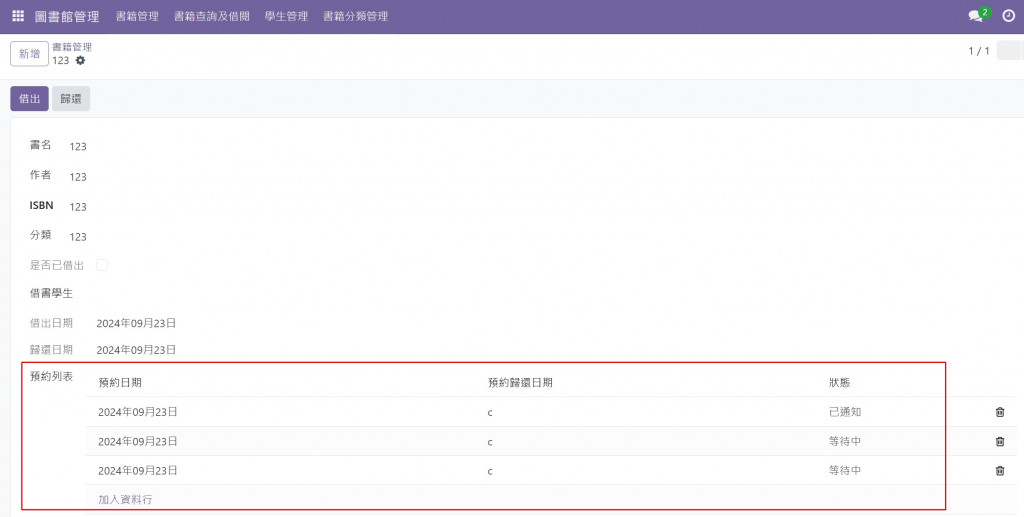Viewport: 1024px width, 517px height.
Task: Click the 預約日期 cell in the 已通知 row
Action: pyautogui.click(x=138, y=412)
